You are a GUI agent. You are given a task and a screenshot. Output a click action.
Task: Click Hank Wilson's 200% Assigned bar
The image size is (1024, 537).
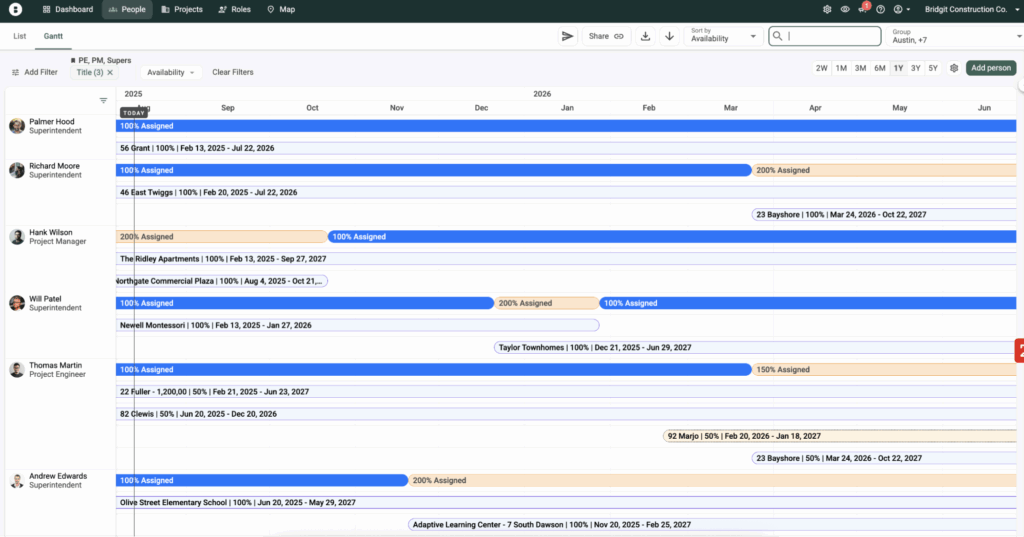click(x=221, y=236)
